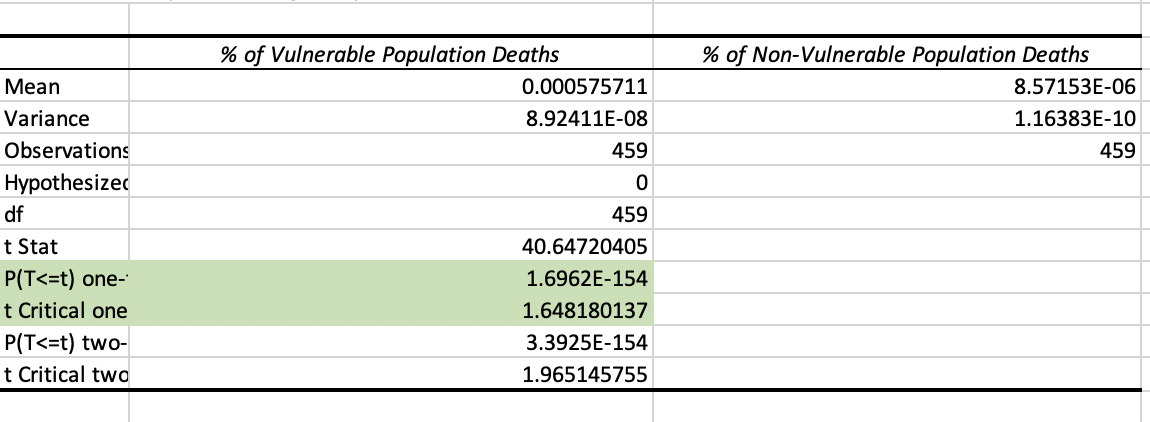The image size is (1150, 422).
Task: Click the Observations row label cell
Action: pyautogui.click(x=65, y=150)
